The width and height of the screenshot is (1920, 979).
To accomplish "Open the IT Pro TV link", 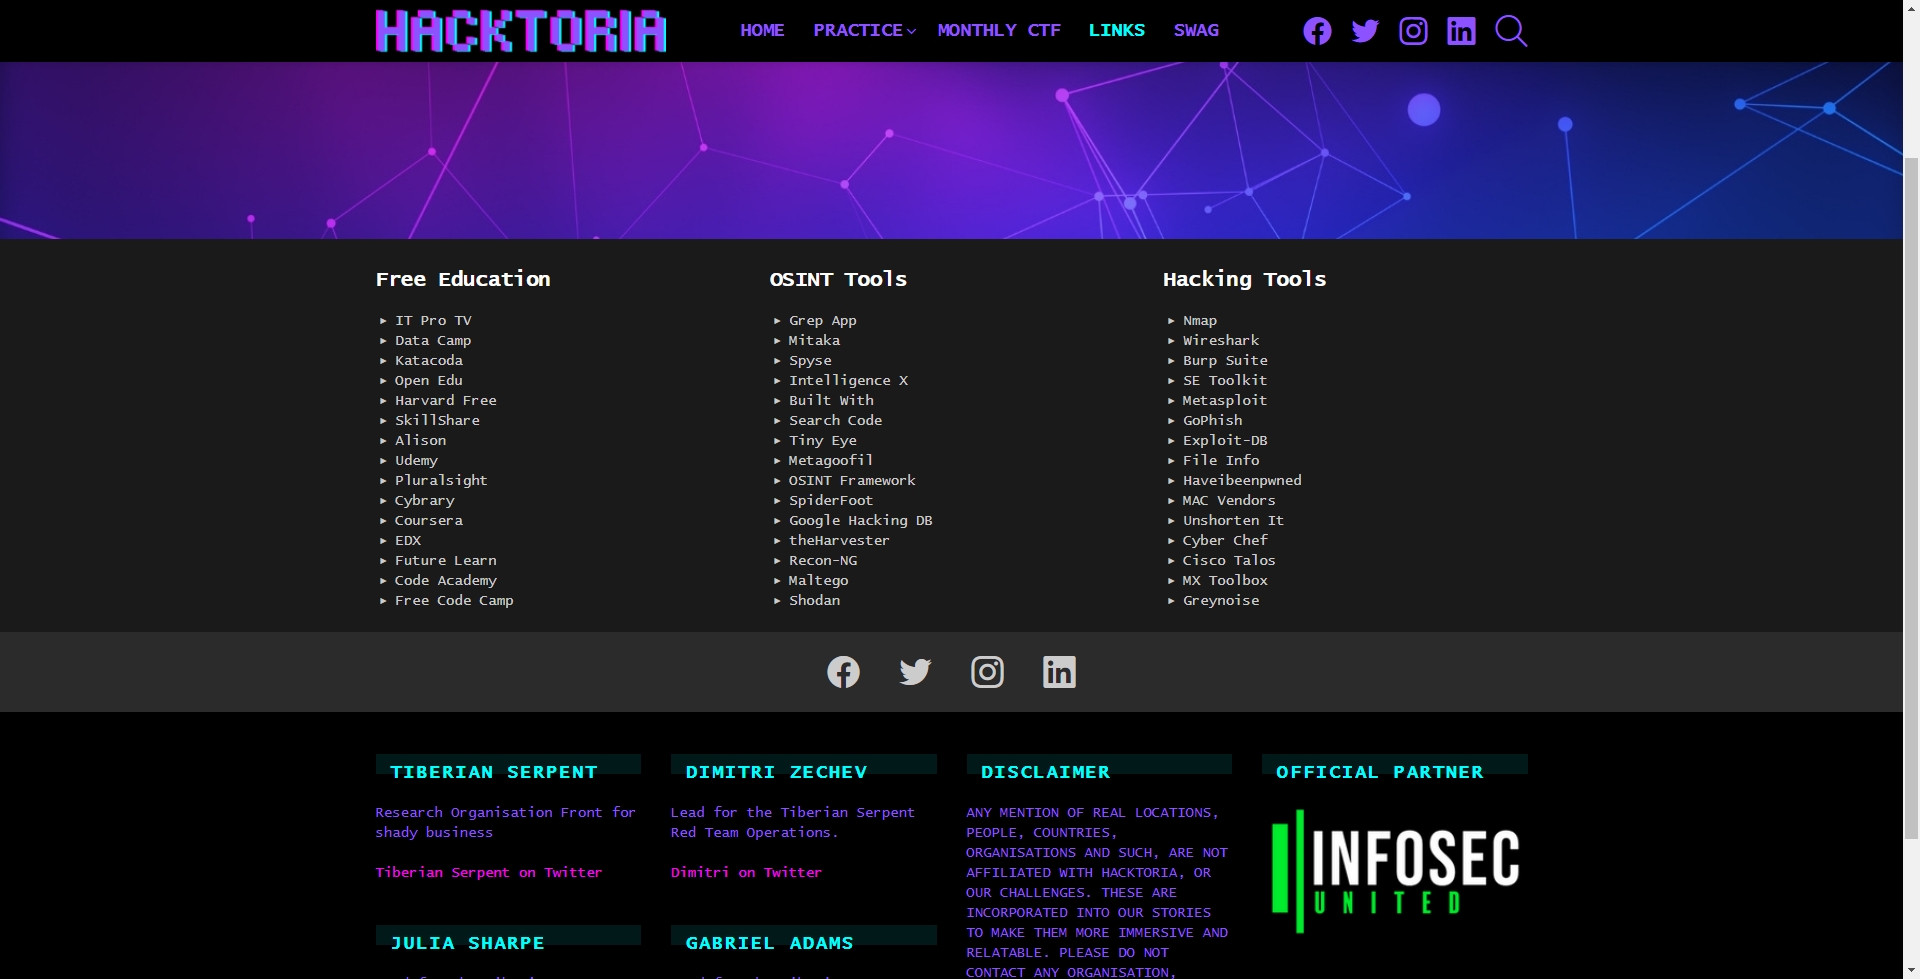I will point(433,320).
